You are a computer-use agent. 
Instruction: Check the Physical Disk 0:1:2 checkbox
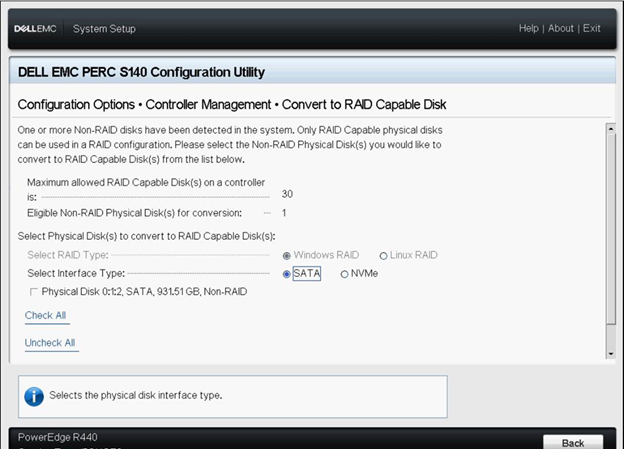[33, 292]
